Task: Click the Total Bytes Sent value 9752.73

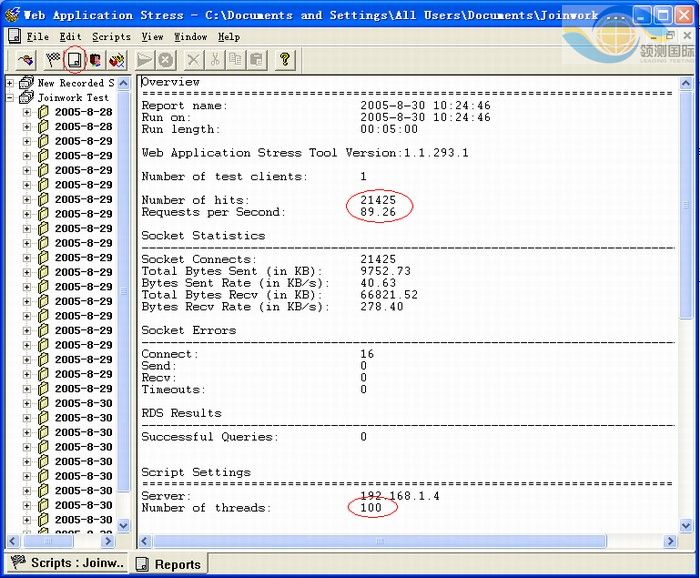Action: (385, 271)
